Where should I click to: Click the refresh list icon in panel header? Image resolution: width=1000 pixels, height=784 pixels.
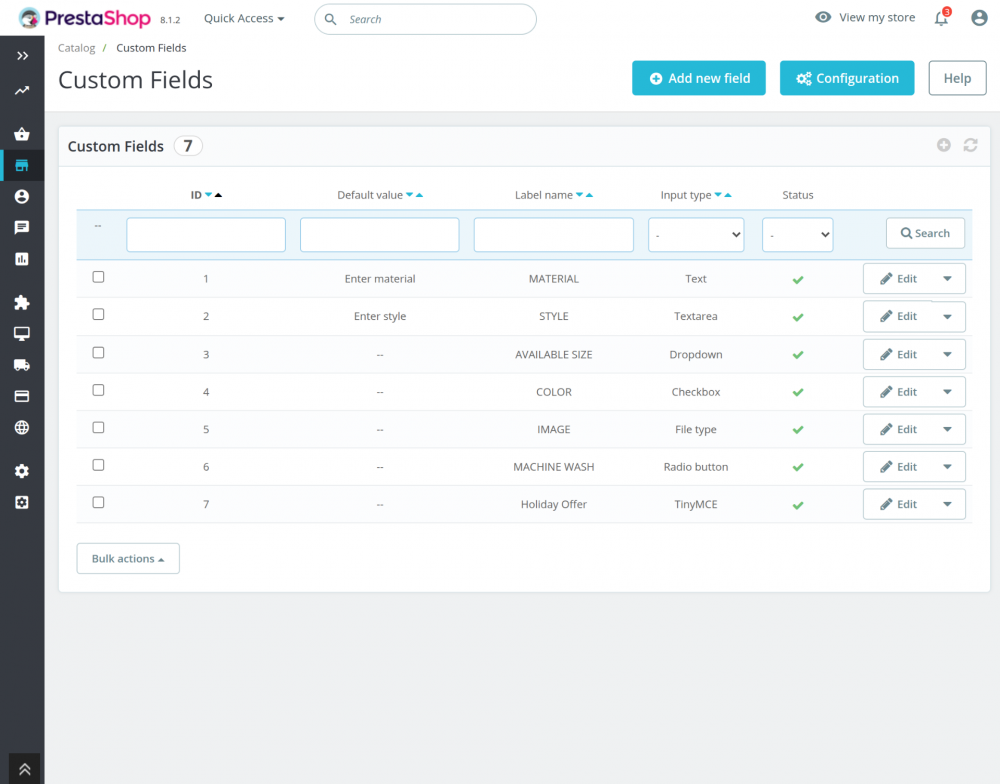click(x=971, y=145)
